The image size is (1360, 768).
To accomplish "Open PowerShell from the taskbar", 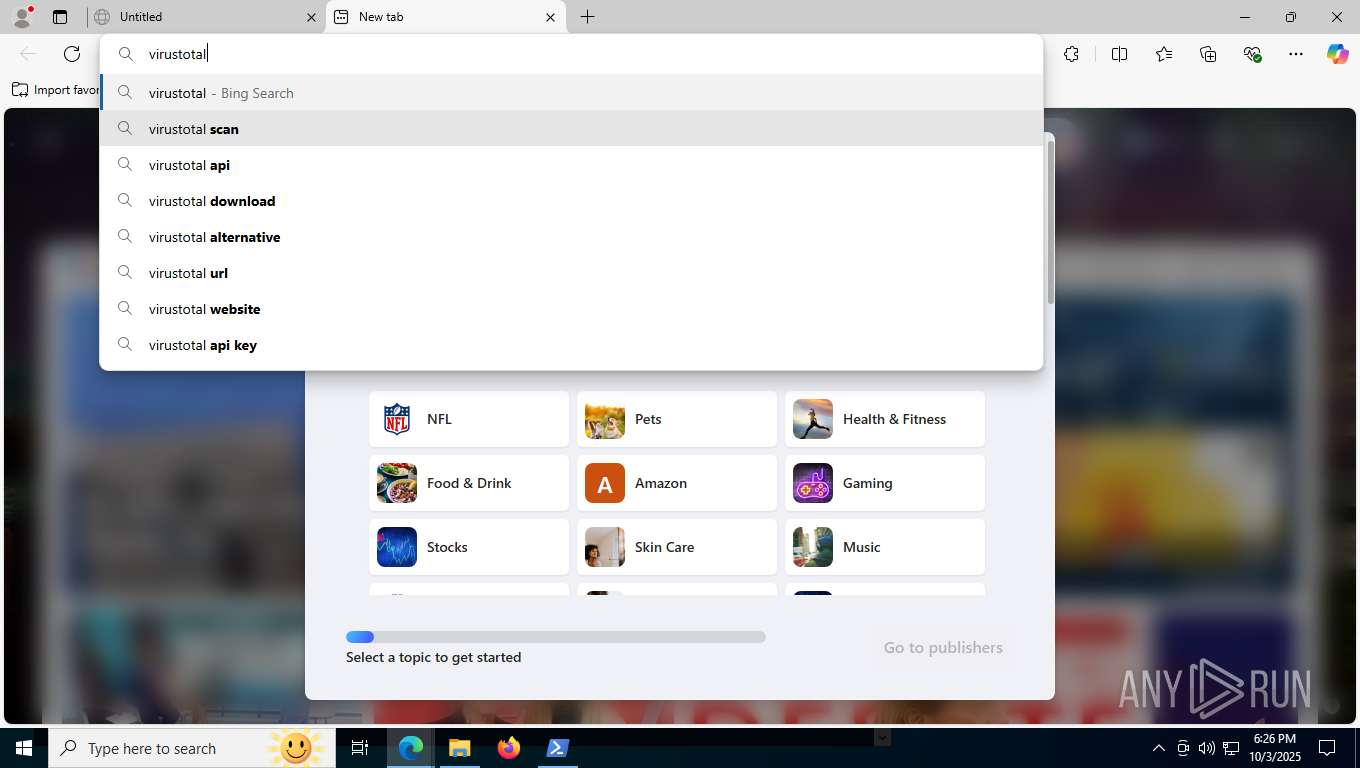I will pyautogui.click(x=557, y=748).
